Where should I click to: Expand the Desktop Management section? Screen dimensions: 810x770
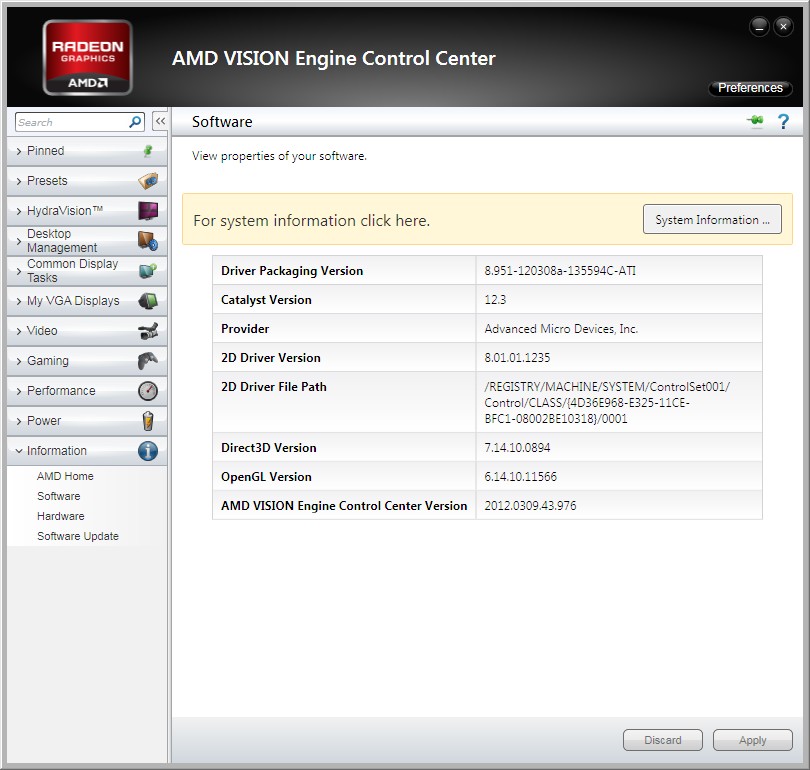(x=87, y=241)
